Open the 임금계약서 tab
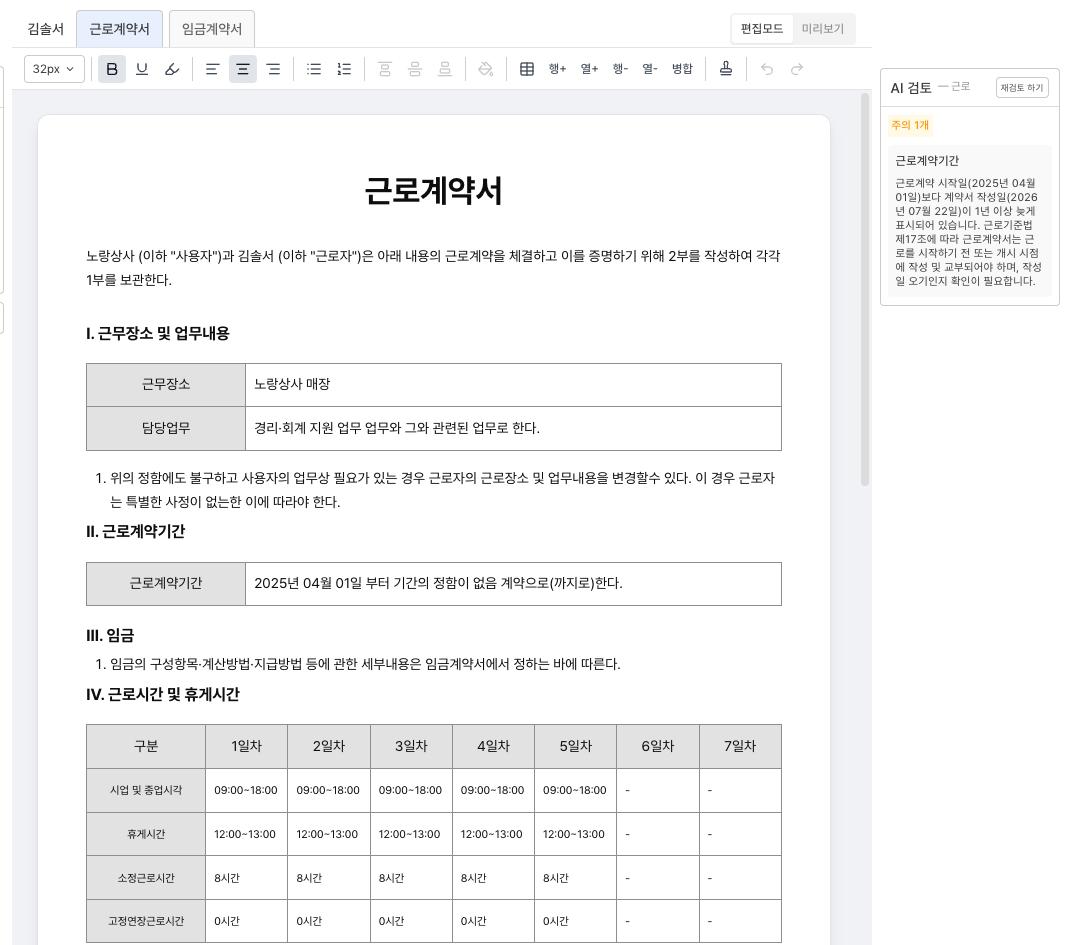This screenshot has width=1069, height=945. point(212,29)
